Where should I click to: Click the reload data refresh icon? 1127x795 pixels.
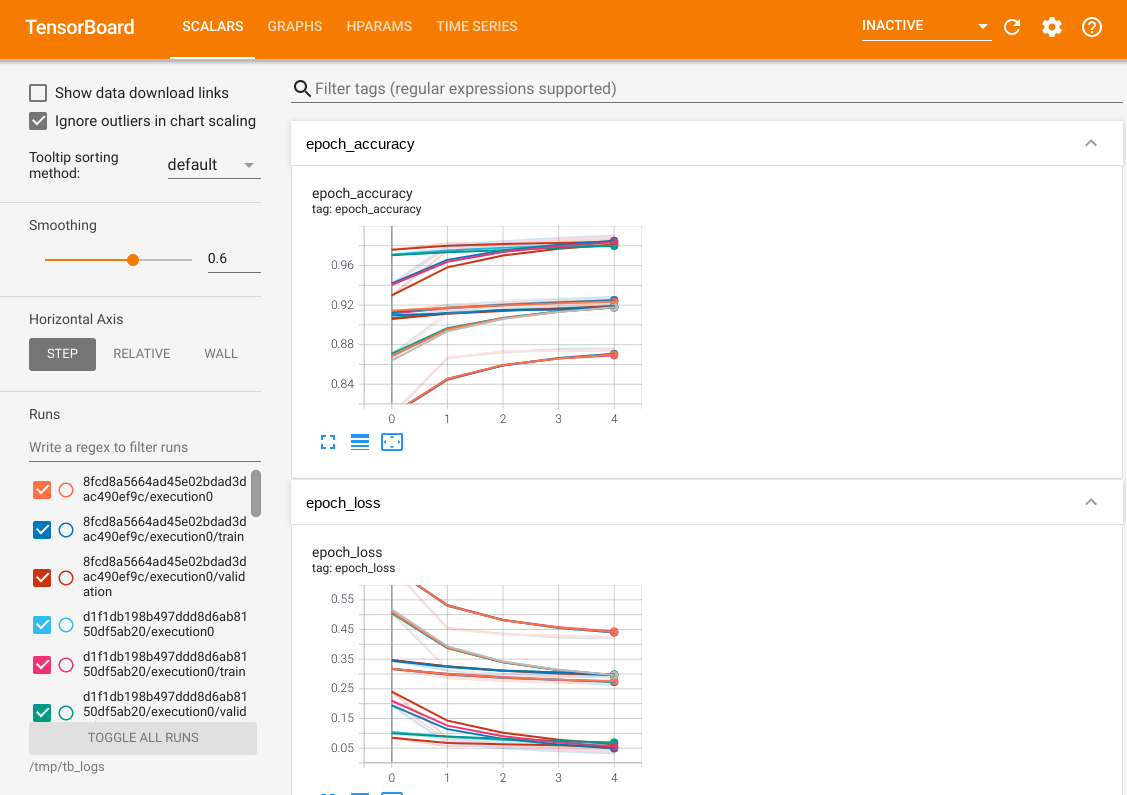click(x=1012, y=27)
